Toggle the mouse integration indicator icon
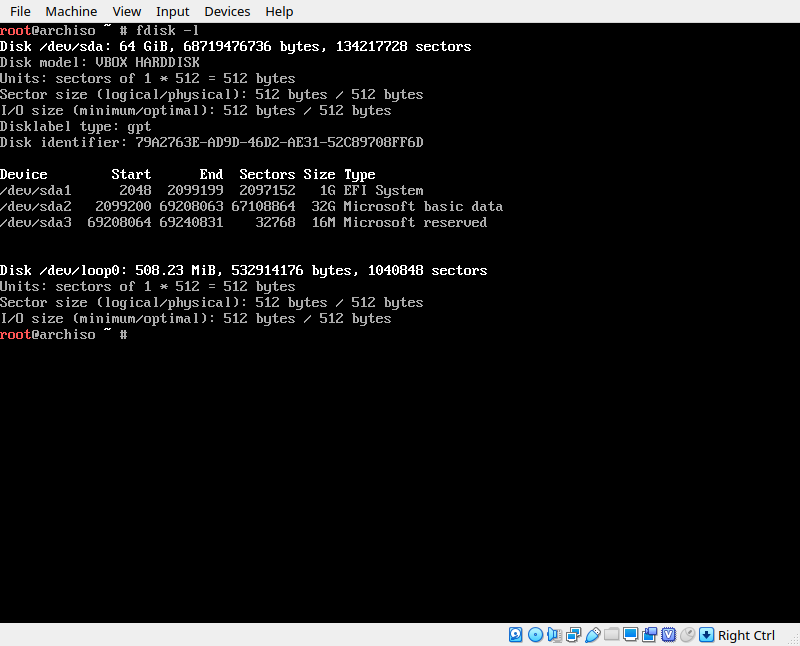The height and width of the screenshot is (646, 800). tap(688, 635)
